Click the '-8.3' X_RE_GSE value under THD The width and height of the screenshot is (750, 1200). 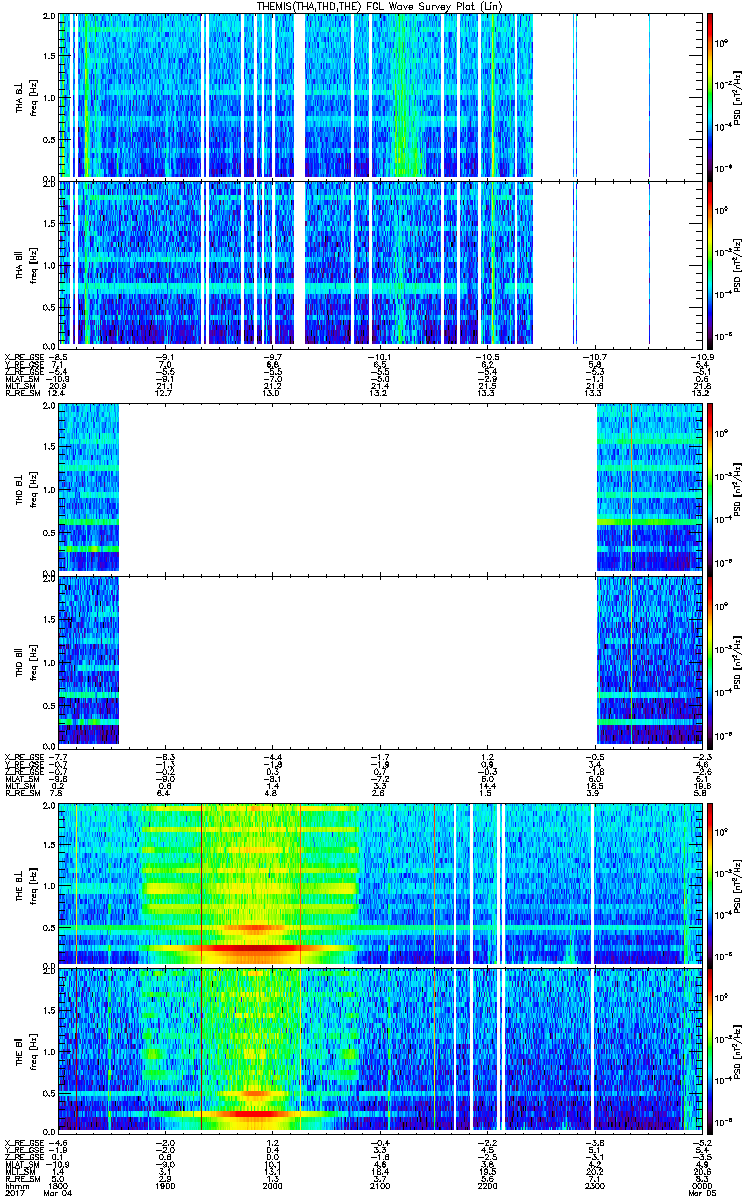point(166,756)
